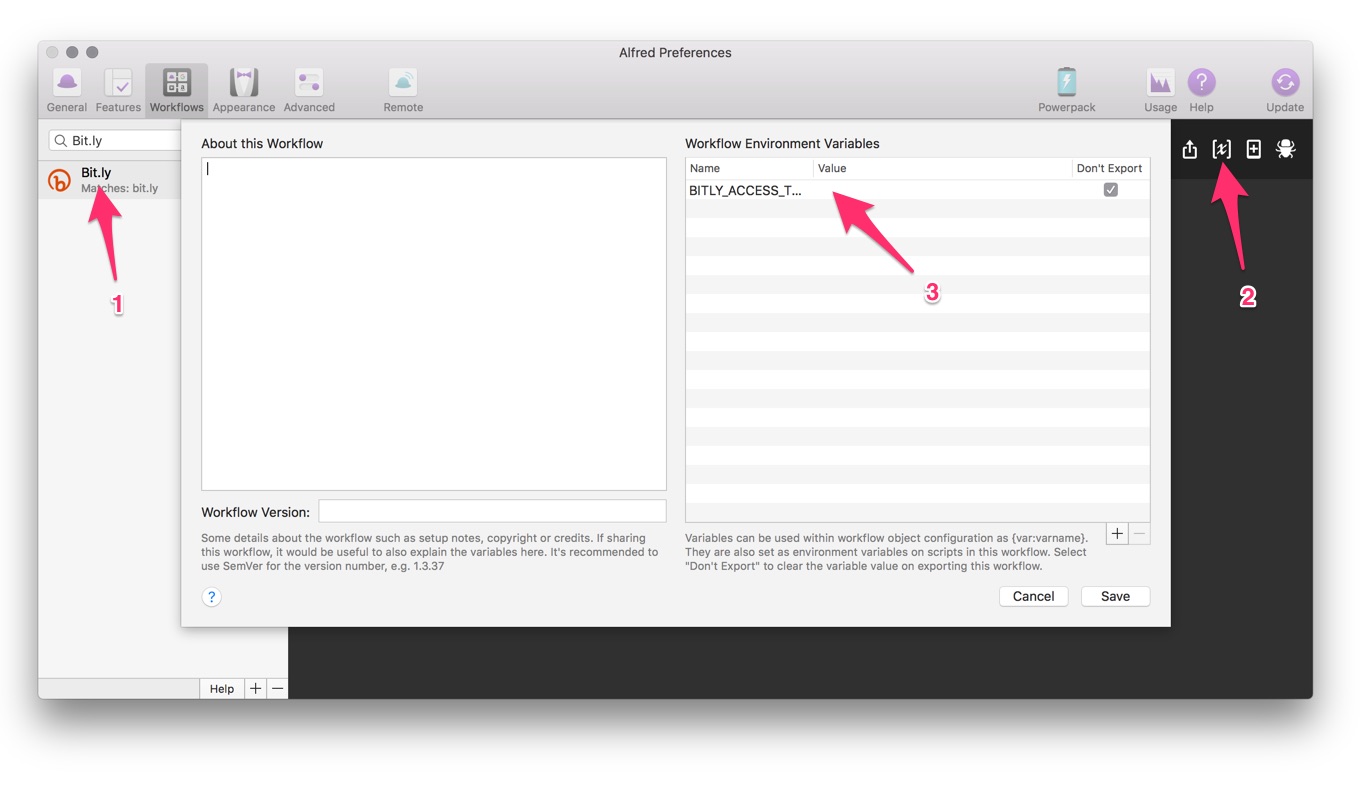Image resolution: width=1360 pixels, height=793 pixels.
Task: Save the workflow variables
Action: 1115,596
